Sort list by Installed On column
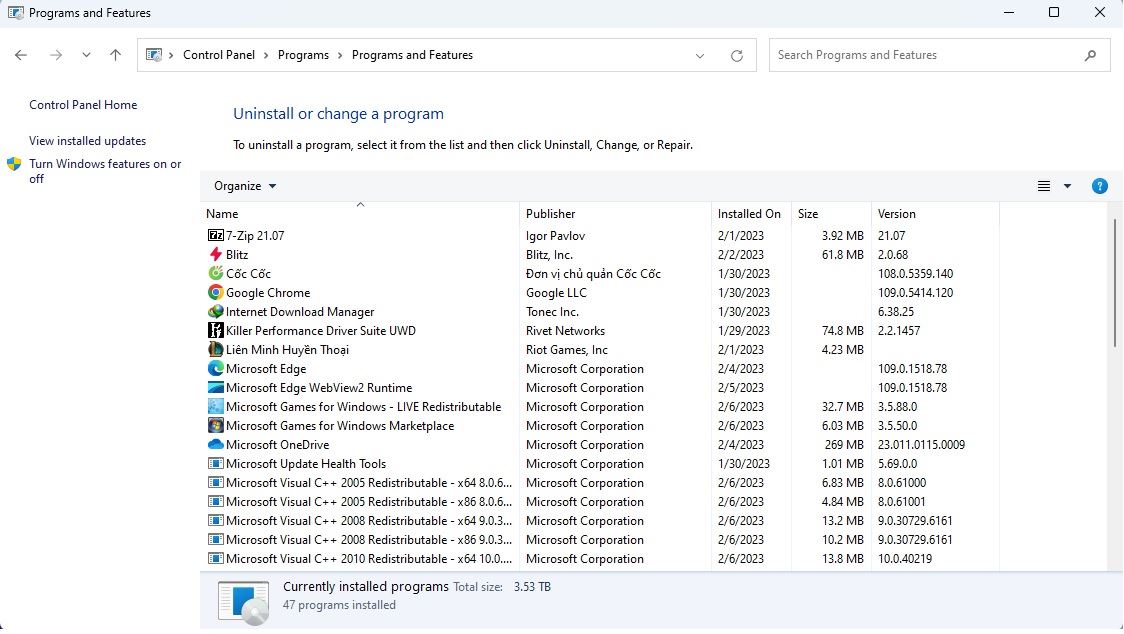 point(748,214)
